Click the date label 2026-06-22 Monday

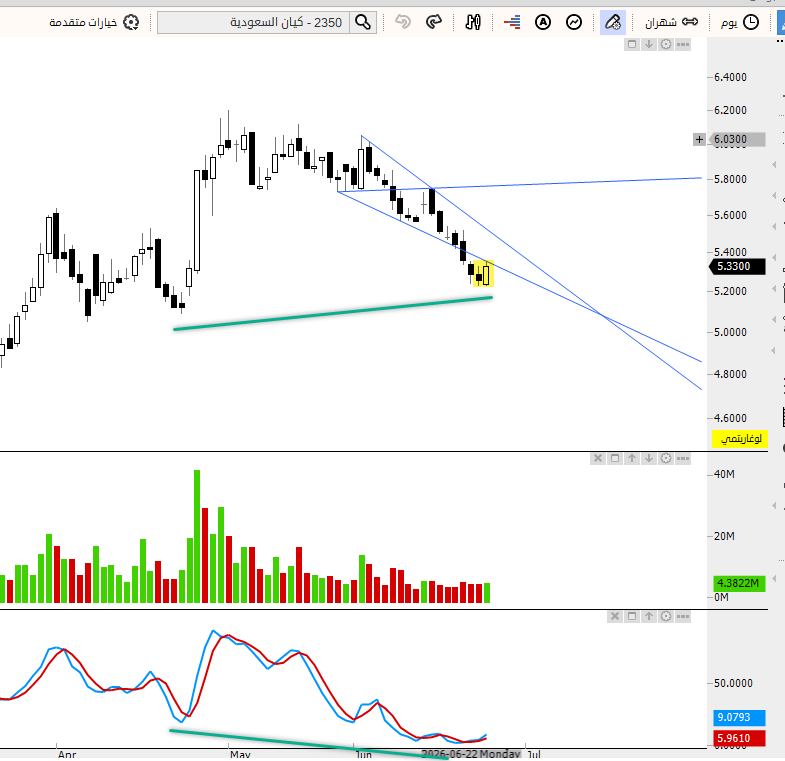pyautogui.click(x=471, y=754)
